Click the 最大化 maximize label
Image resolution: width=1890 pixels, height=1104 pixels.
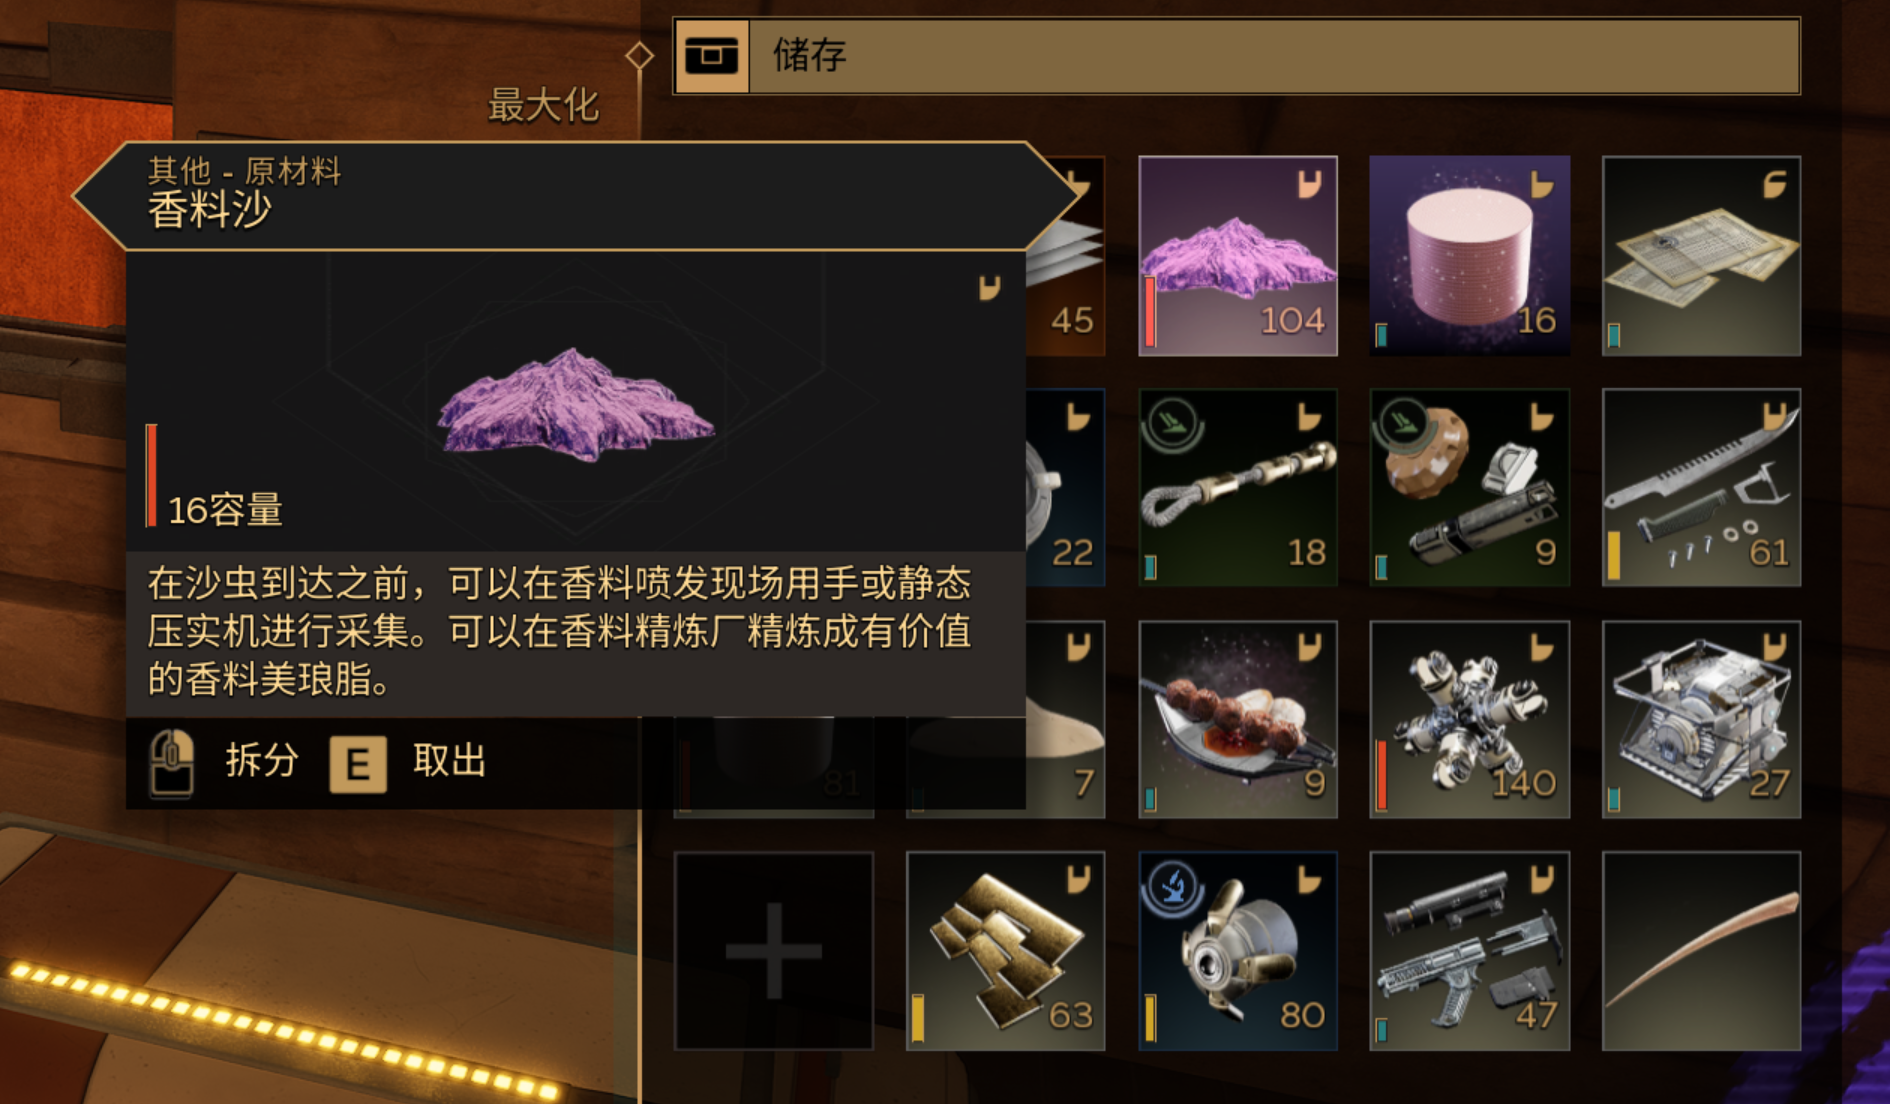pyautogui.click(x=543, y=105)
